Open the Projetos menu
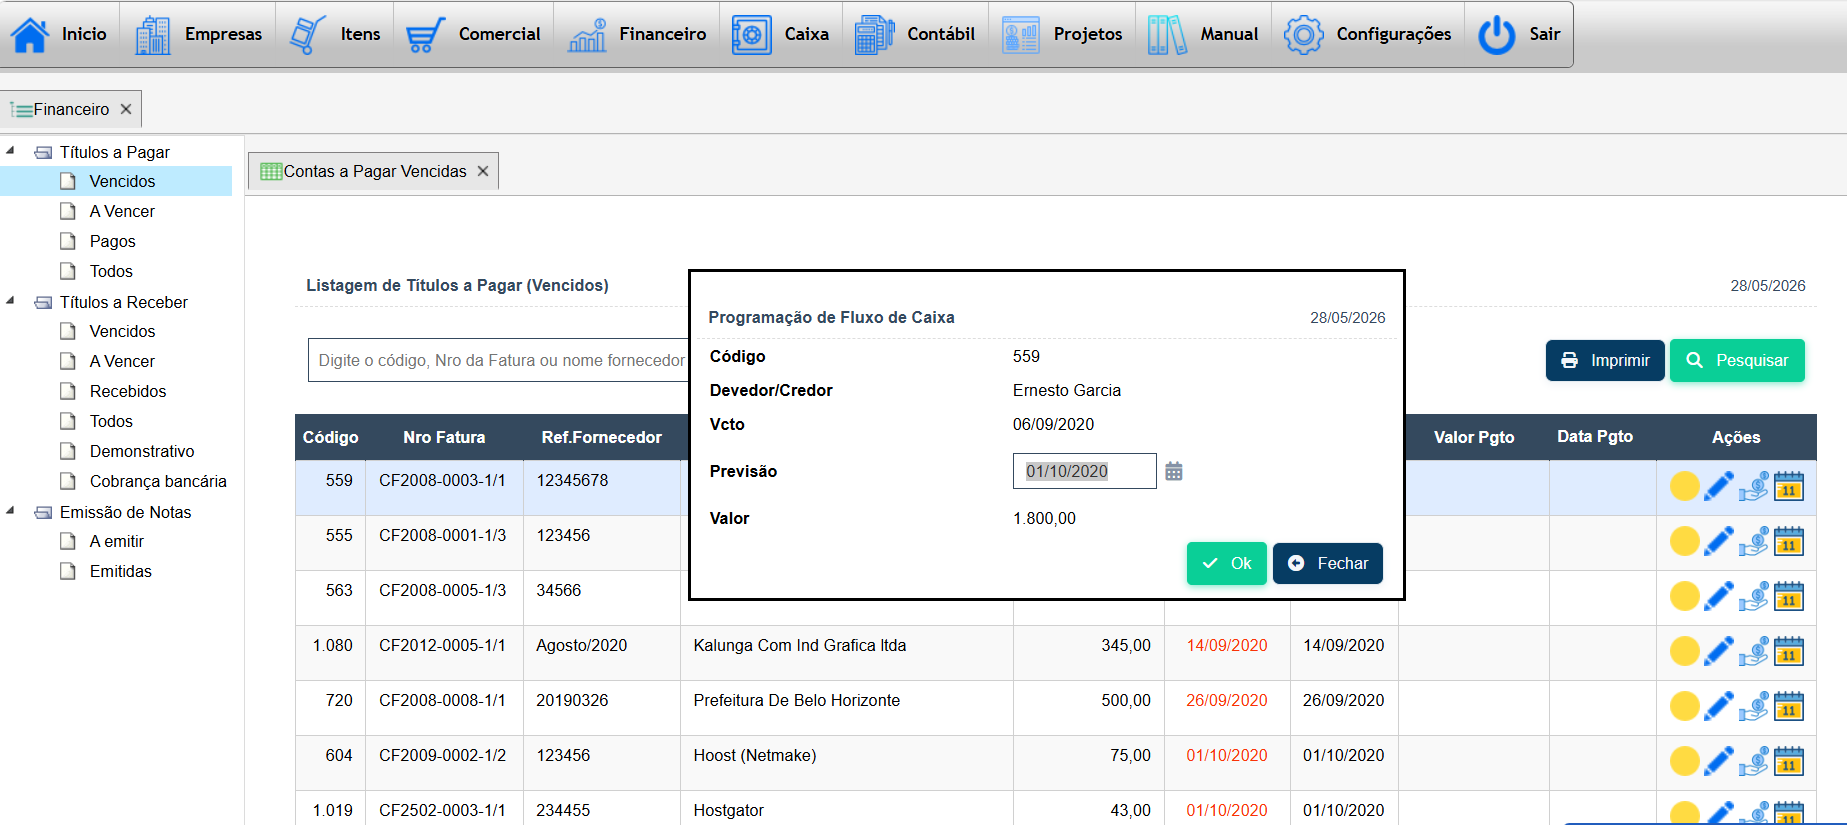Image resolution: width=1847 pixels, height=825 pixels. coord(1062,34)
